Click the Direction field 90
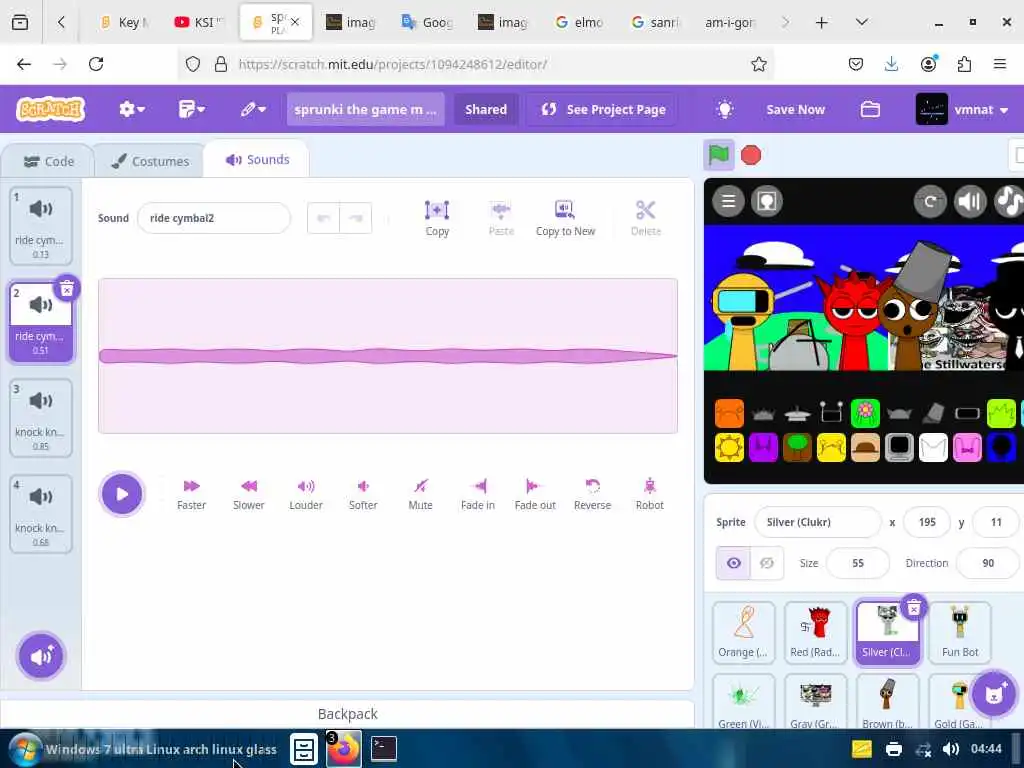Image resolution: width=1024 pixels, height=768 pixels. click(987, 563)
